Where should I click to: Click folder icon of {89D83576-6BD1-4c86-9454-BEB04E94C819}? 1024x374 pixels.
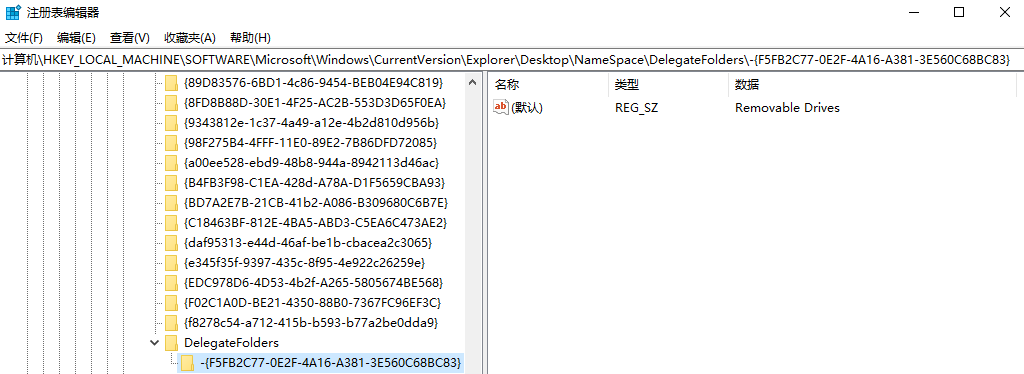171,83
